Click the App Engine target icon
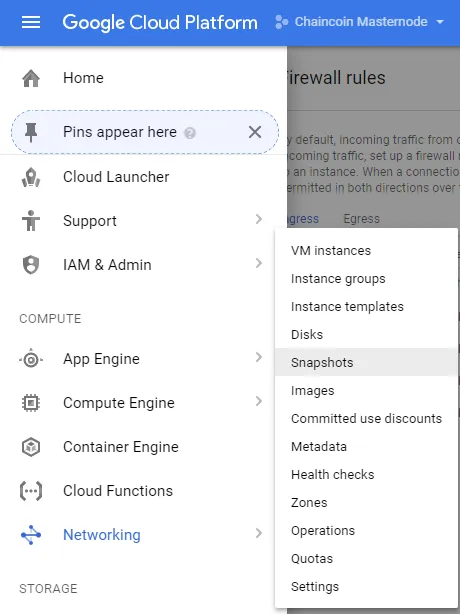The width and height of the screenshot is (460, 614). (31, 359)
